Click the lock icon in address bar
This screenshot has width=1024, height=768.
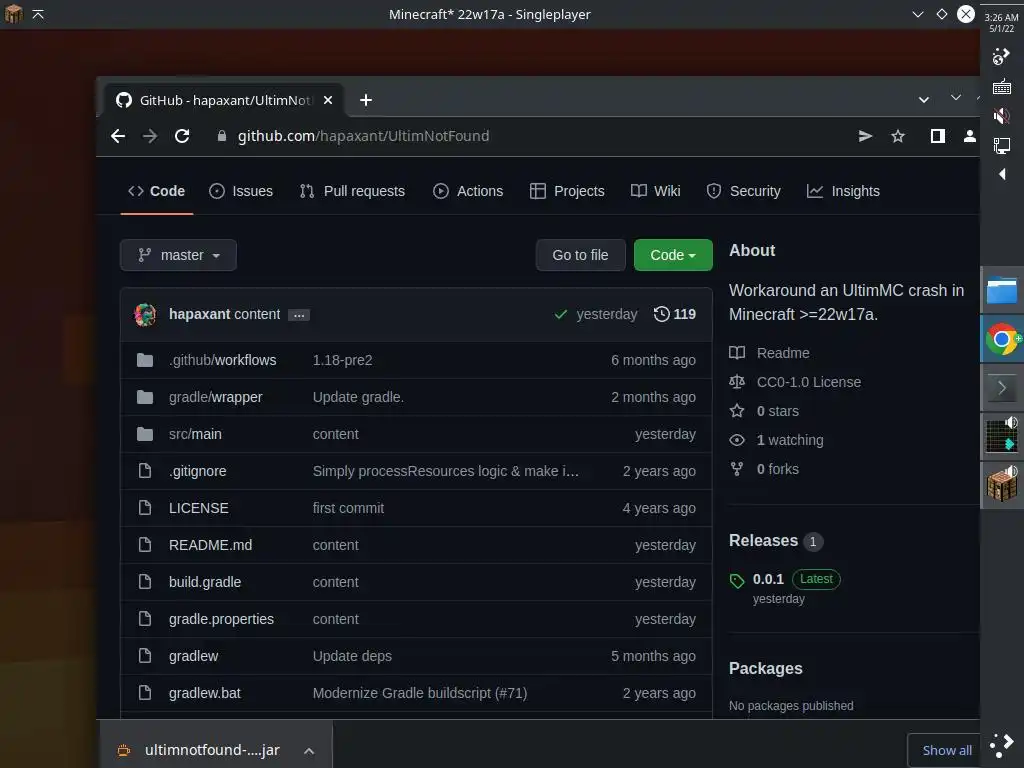tap(221, 136)
